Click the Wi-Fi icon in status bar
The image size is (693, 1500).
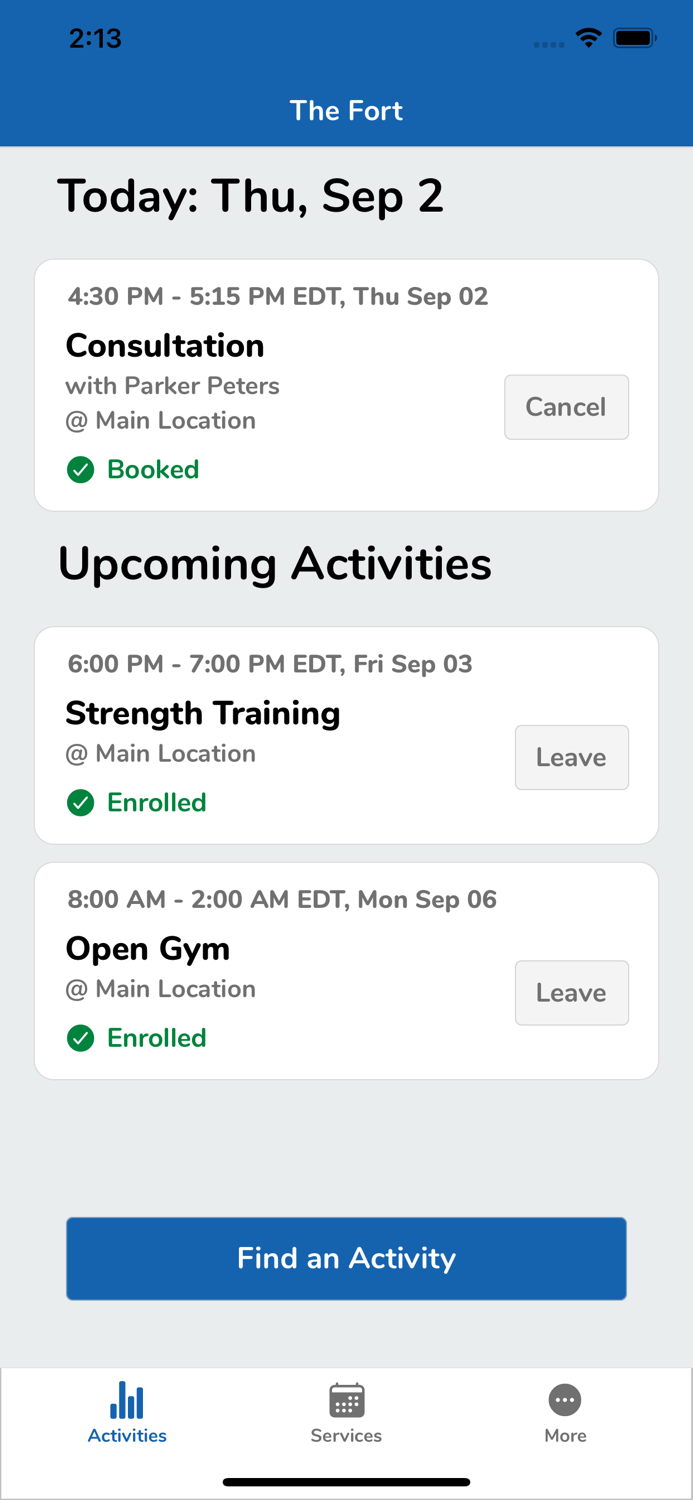(x=588, y=38)
